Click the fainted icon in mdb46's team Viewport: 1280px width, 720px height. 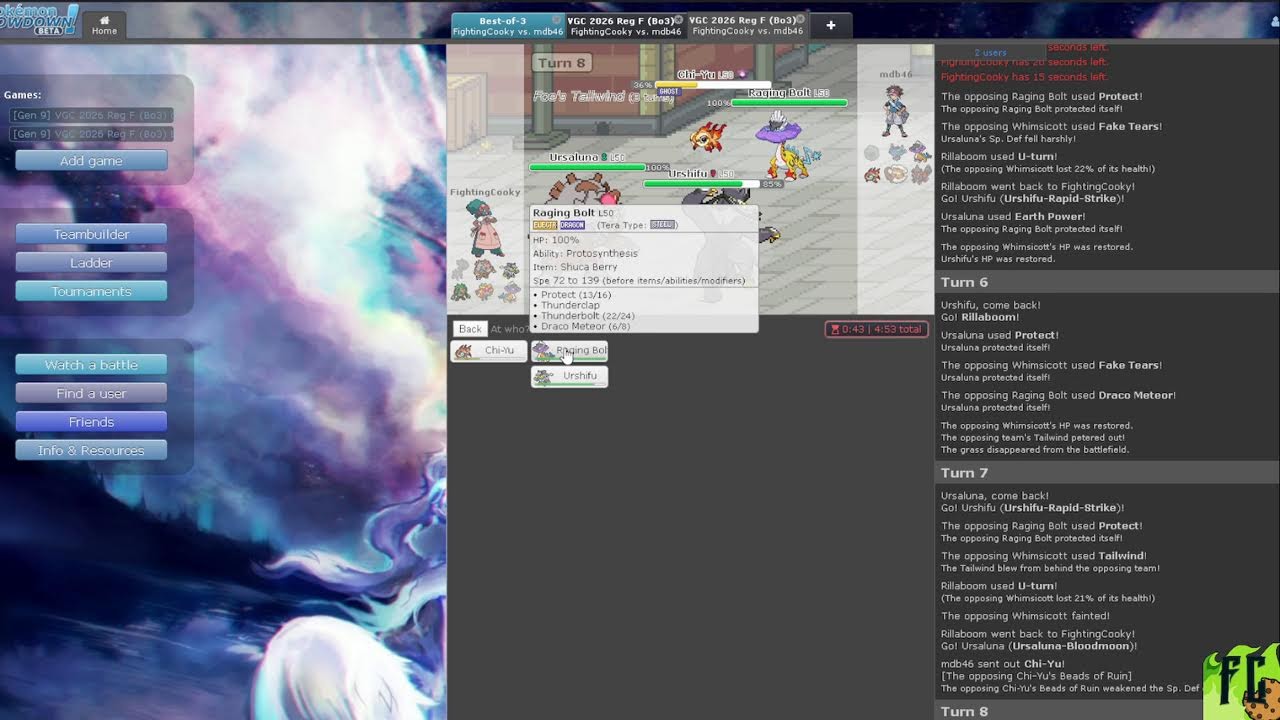coord(872,153)
